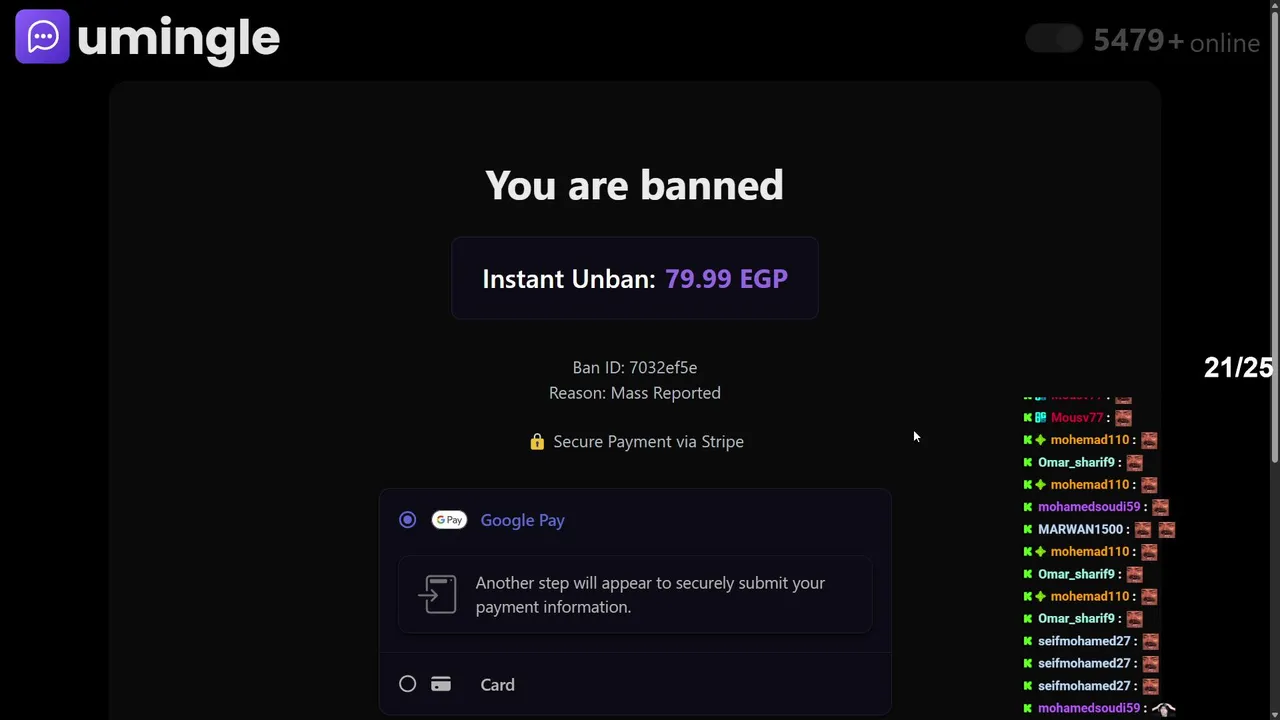The width and height of the screenshot is (1280, 720).
Task: Click the Mousv77 username in chat
Action: 1076,418
